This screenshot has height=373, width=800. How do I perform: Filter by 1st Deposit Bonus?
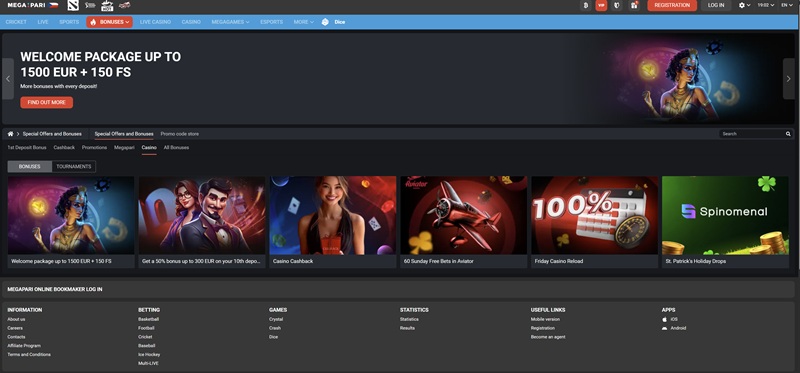click(27, 147)
